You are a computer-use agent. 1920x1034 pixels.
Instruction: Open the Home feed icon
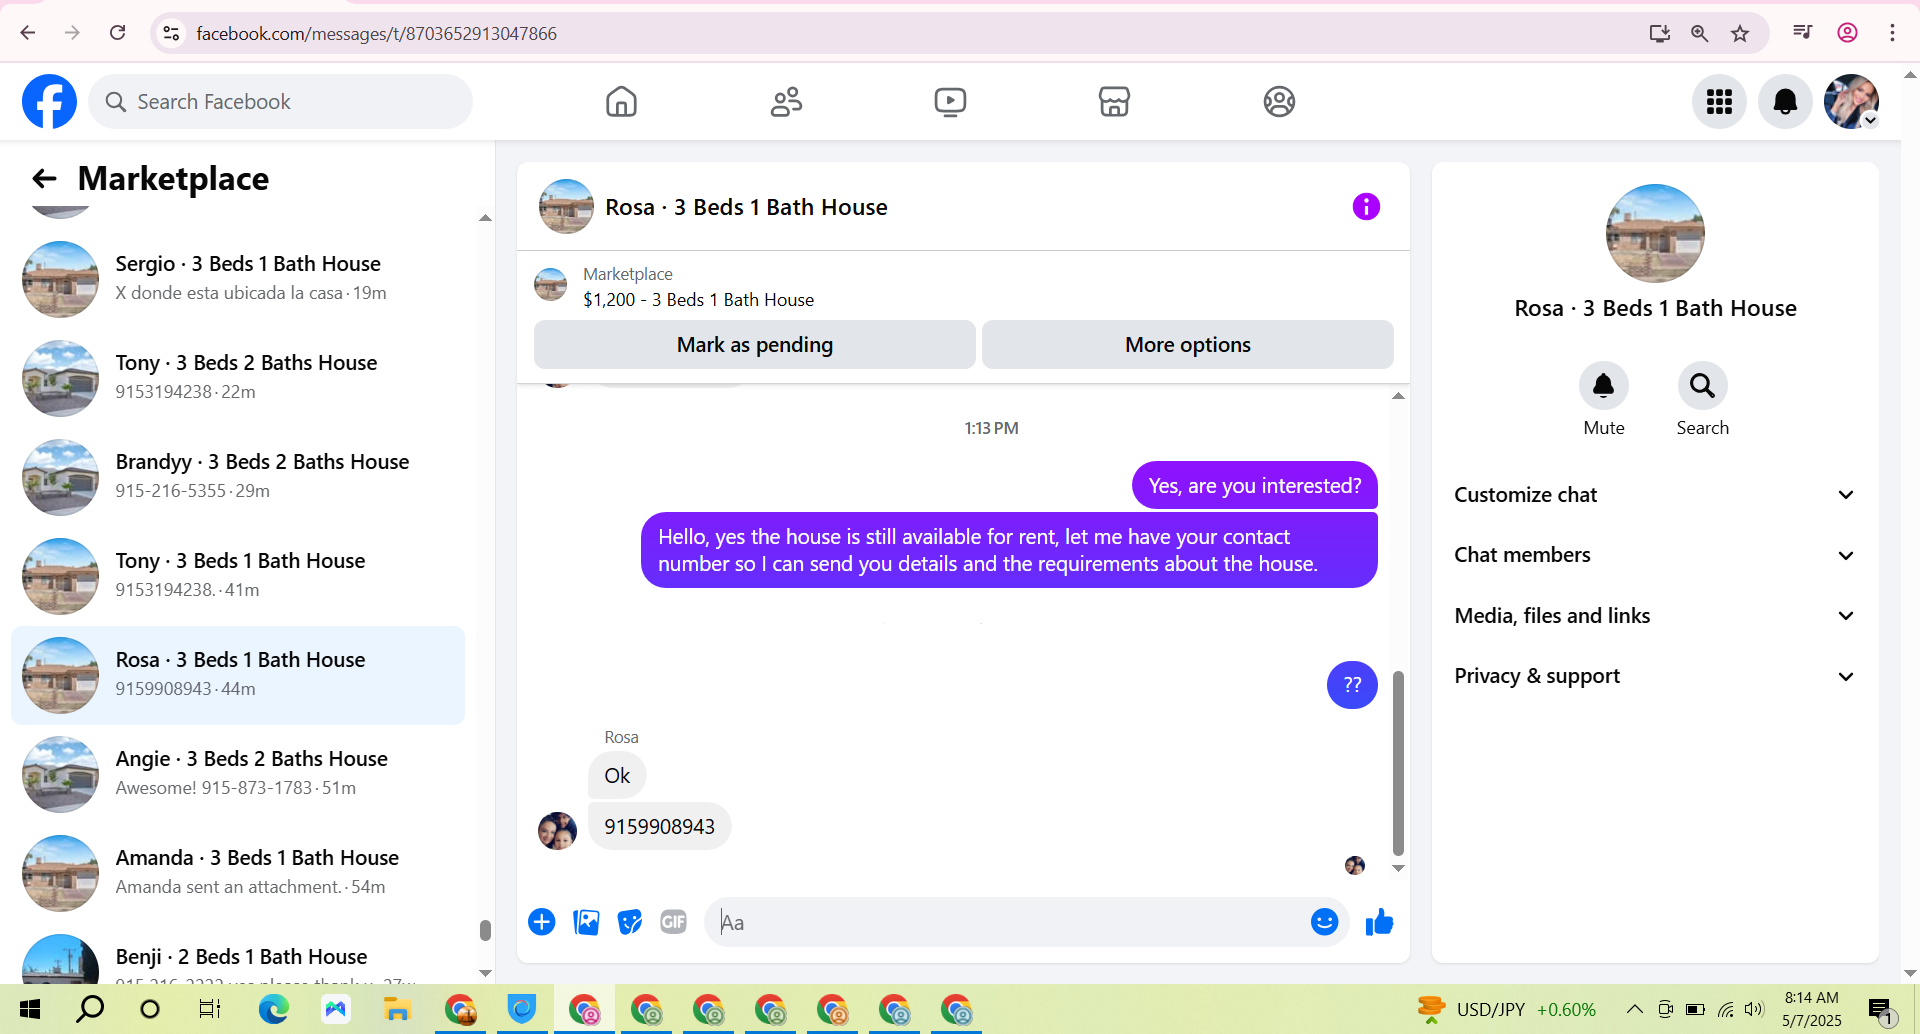click(621, 101)
